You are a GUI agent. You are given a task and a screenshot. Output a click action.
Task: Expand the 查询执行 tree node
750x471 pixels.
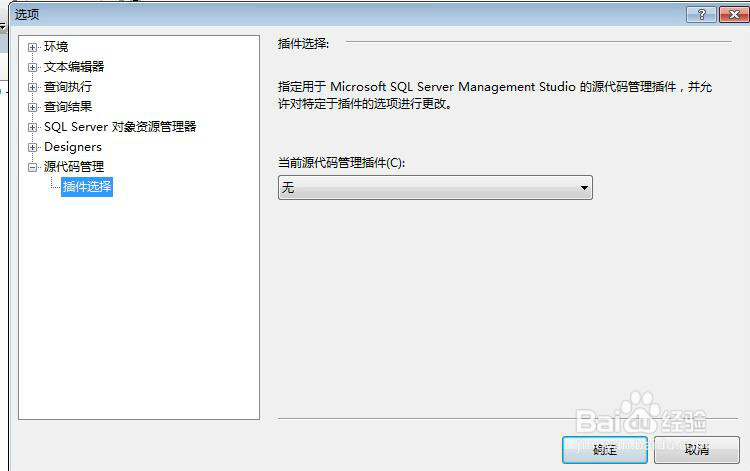(x=33, y=87)
